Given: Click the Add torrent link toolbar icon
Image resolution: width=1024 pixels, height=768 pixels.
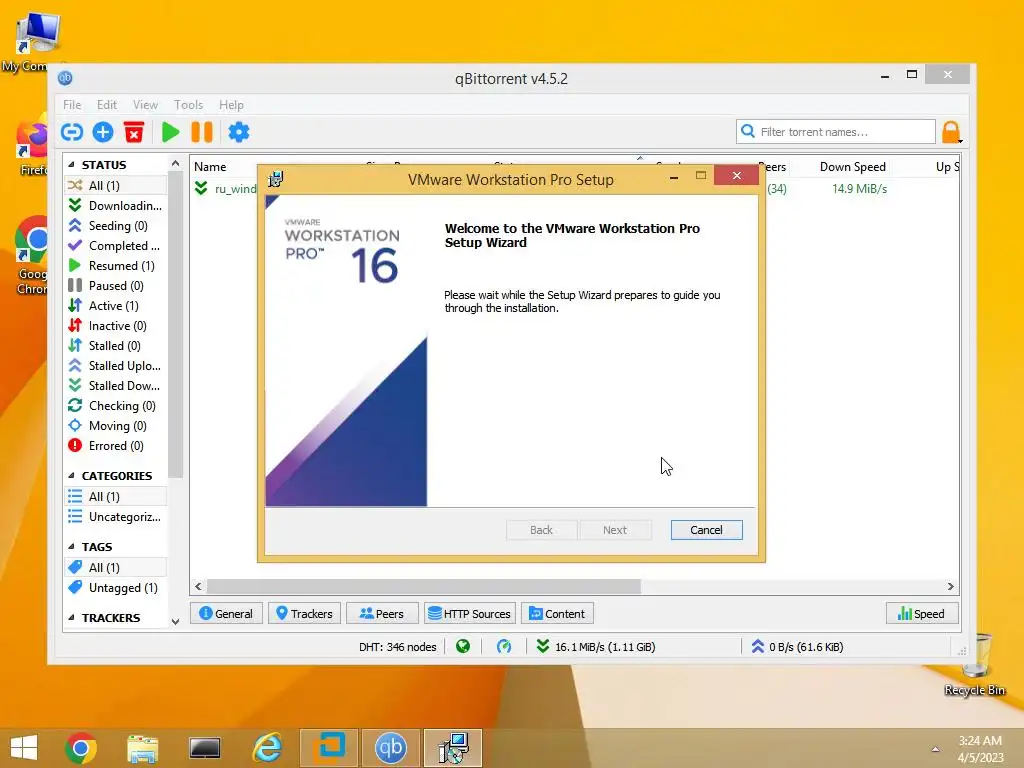Looking at the screenshot, I should 72,132.
